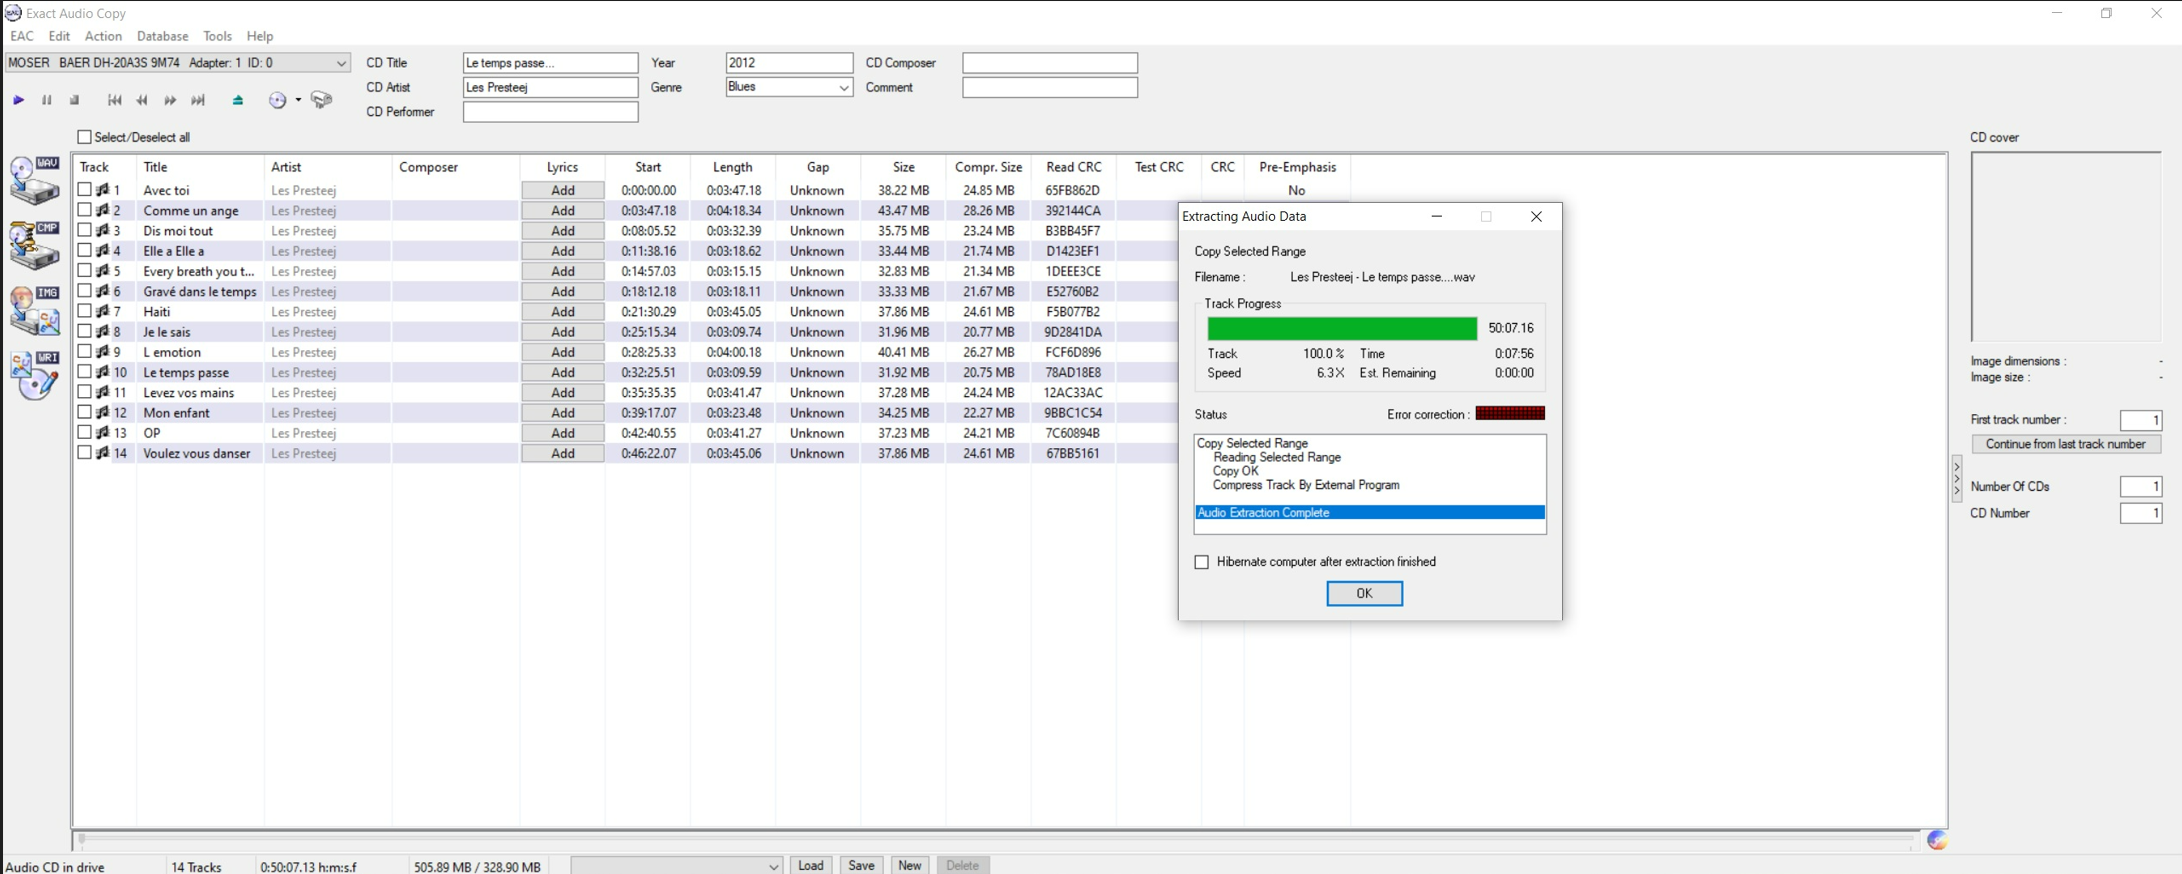The height and width of the screenshot is (874, 2182).
Task: Click OK in Extracting Audio Data dialog
Action: (1364, 593)
